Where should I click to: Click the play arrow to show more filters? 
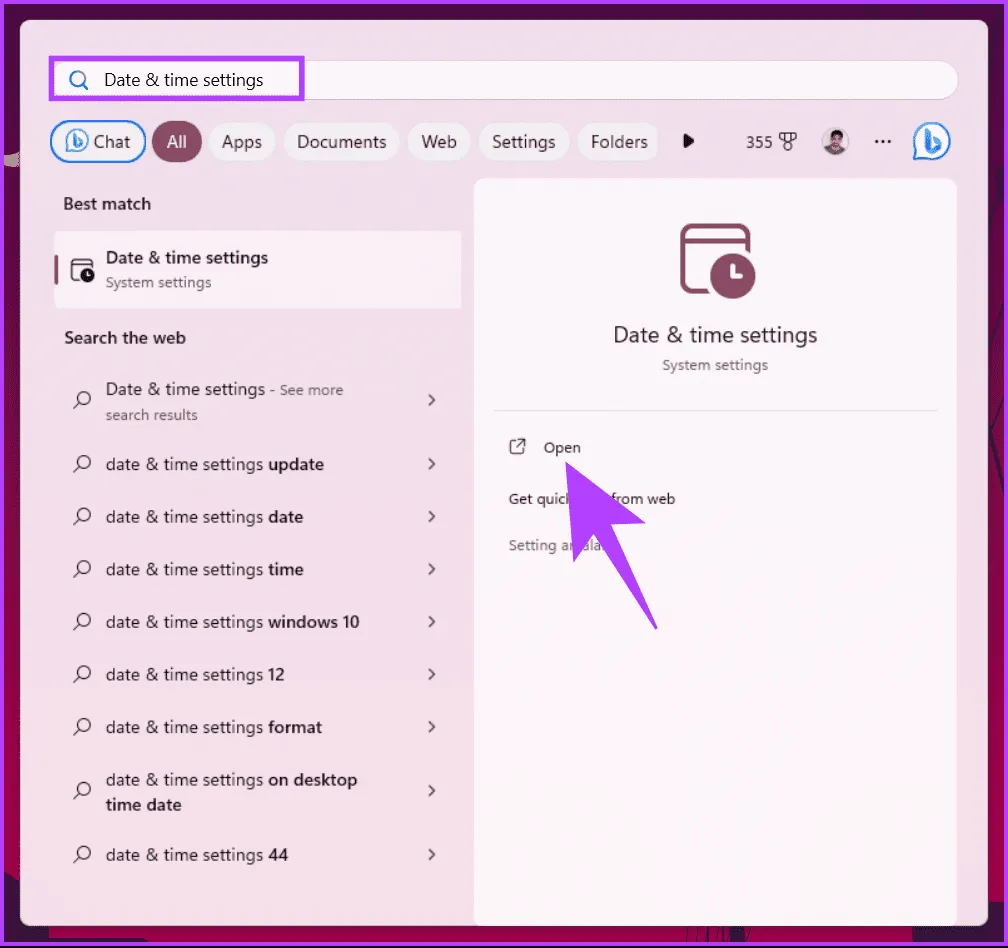688,142
